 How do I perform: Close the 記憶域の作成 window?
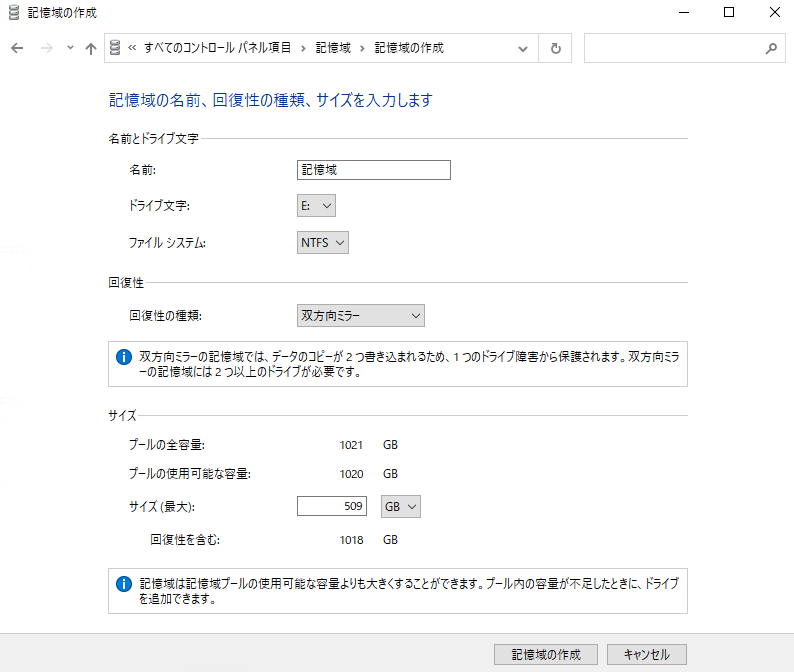[x=774, y=12]
